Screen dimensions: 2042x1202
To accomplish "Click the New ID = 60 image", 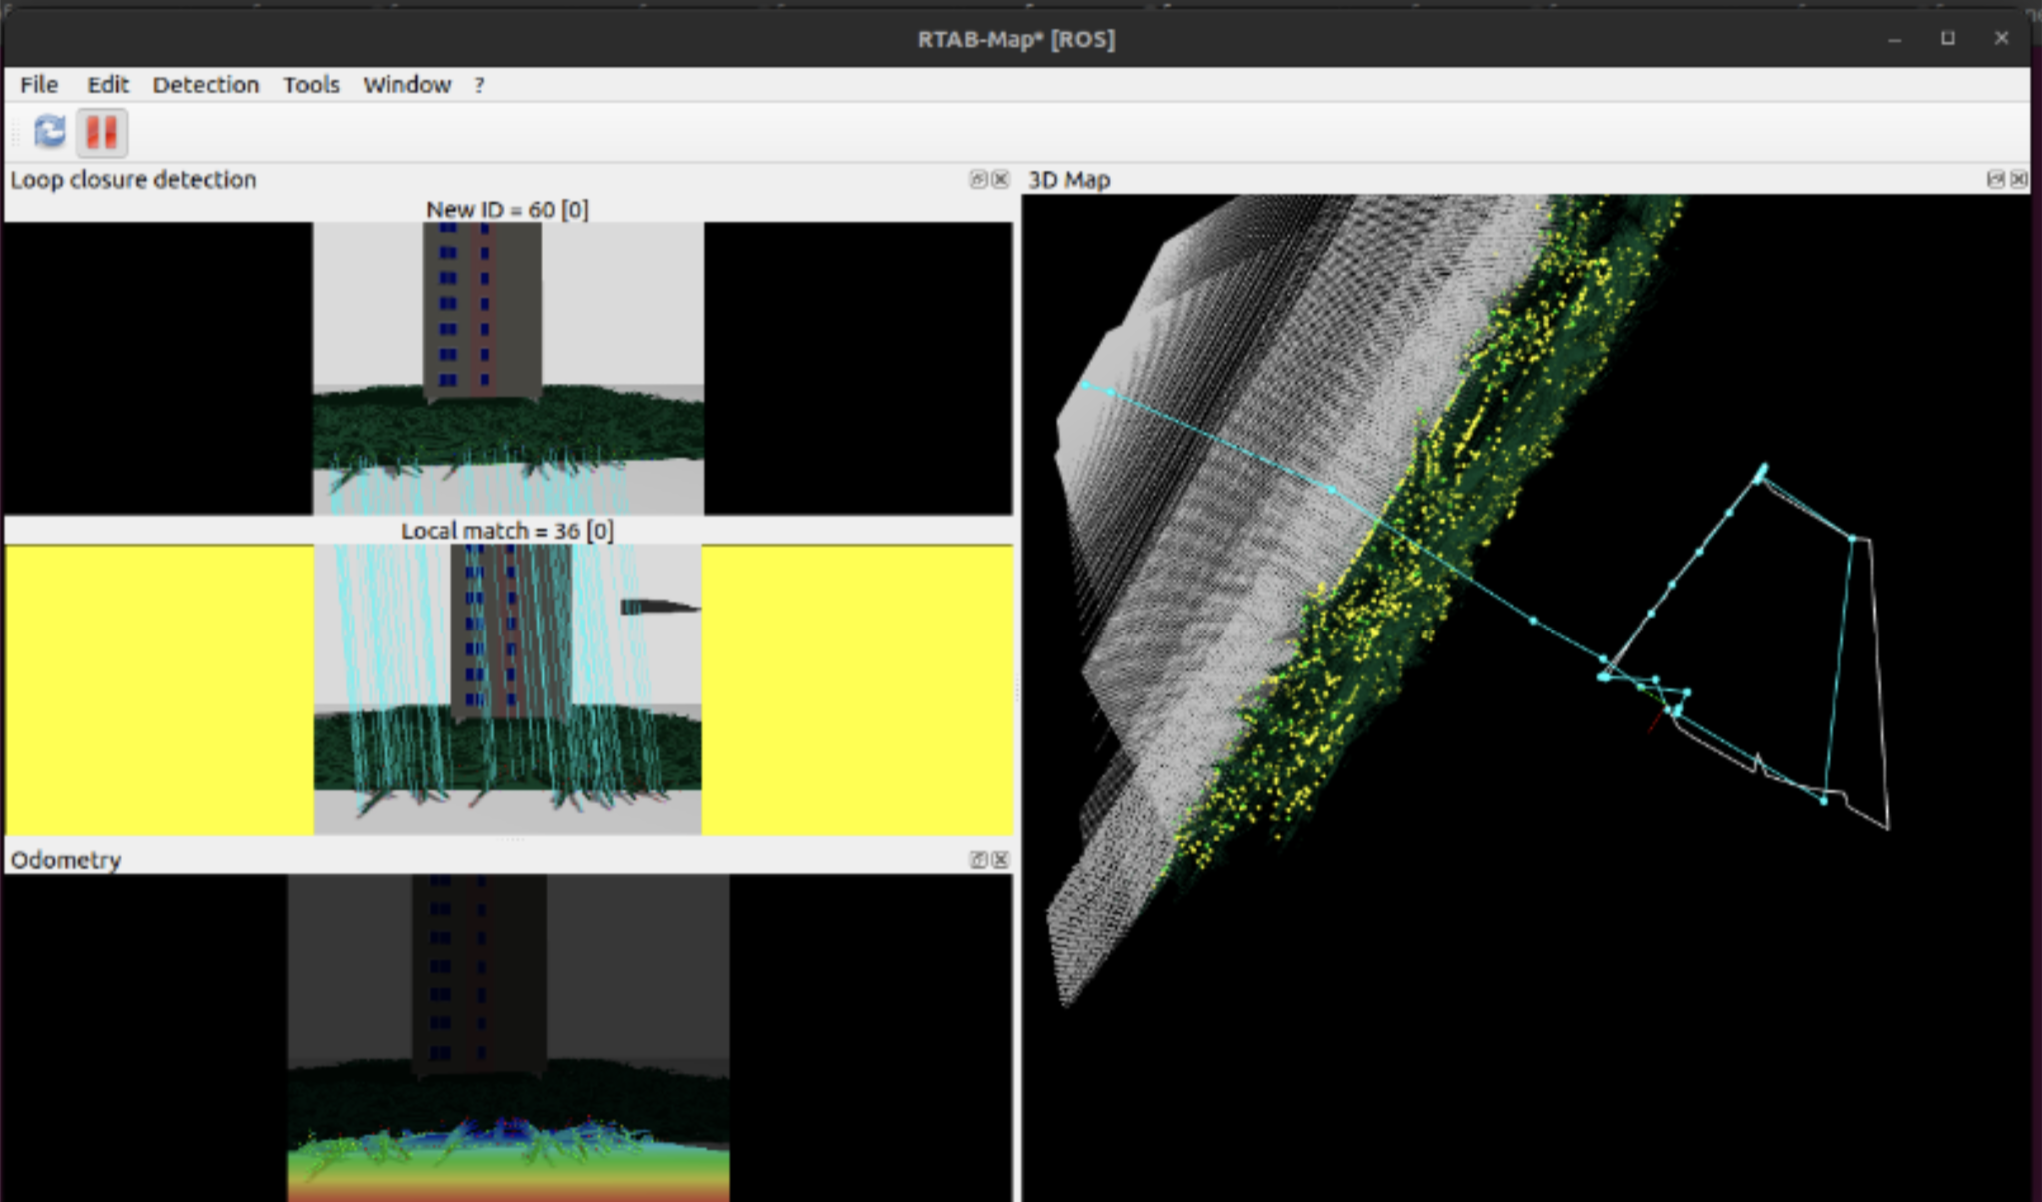I will tap(508, 368).
